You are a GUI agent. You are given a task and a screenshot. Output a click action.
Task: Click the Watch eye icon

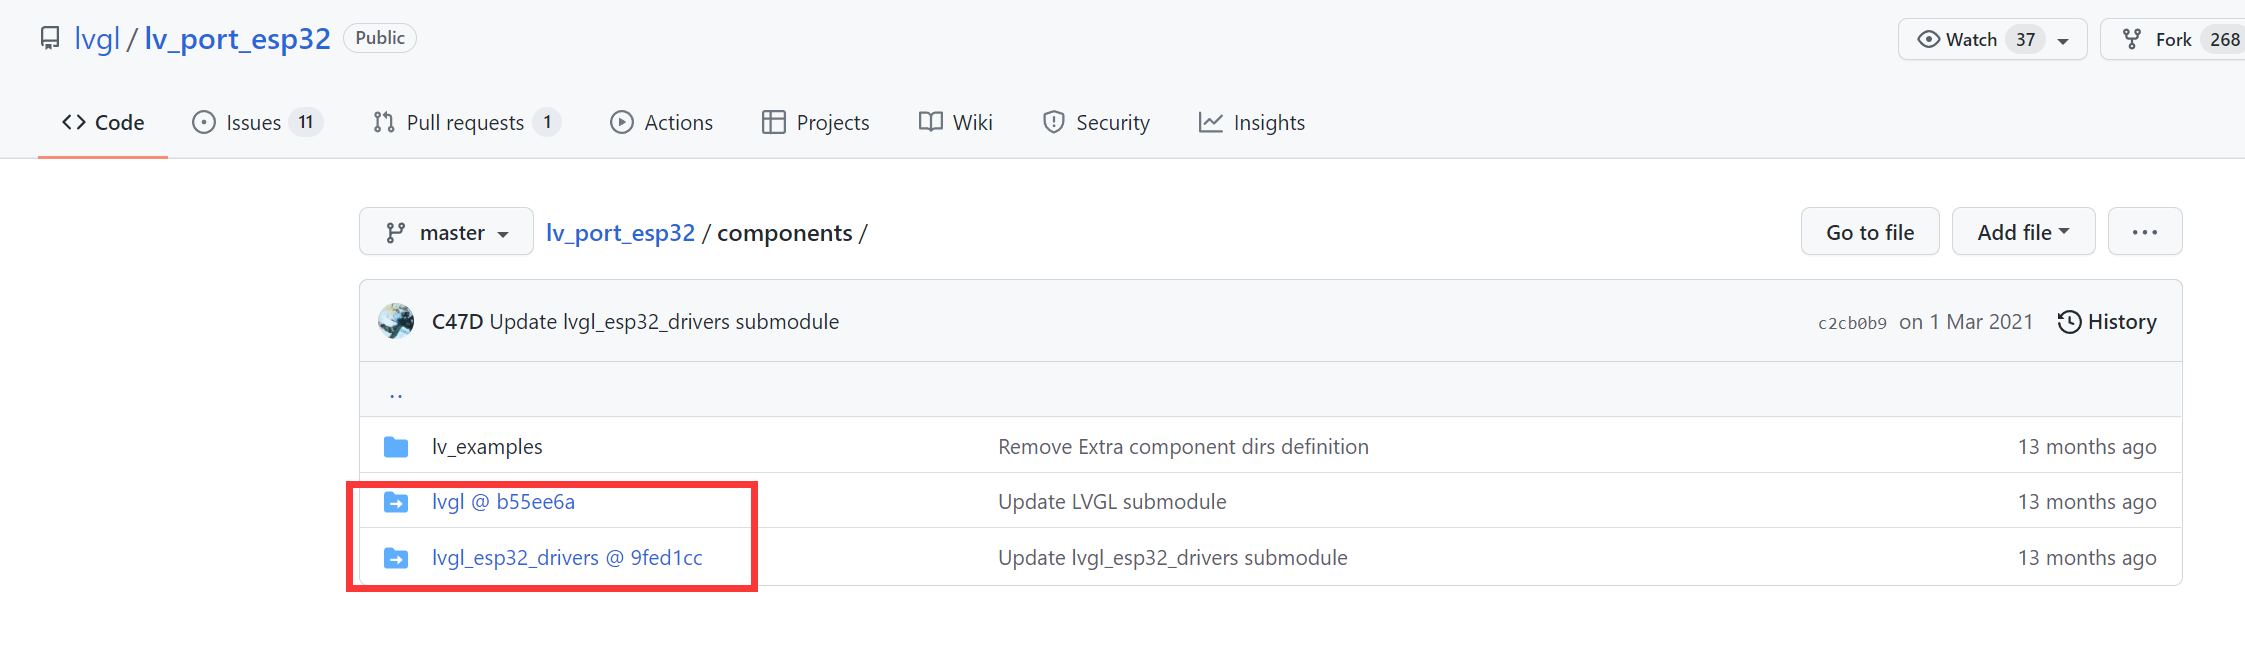pos(1928,40)
